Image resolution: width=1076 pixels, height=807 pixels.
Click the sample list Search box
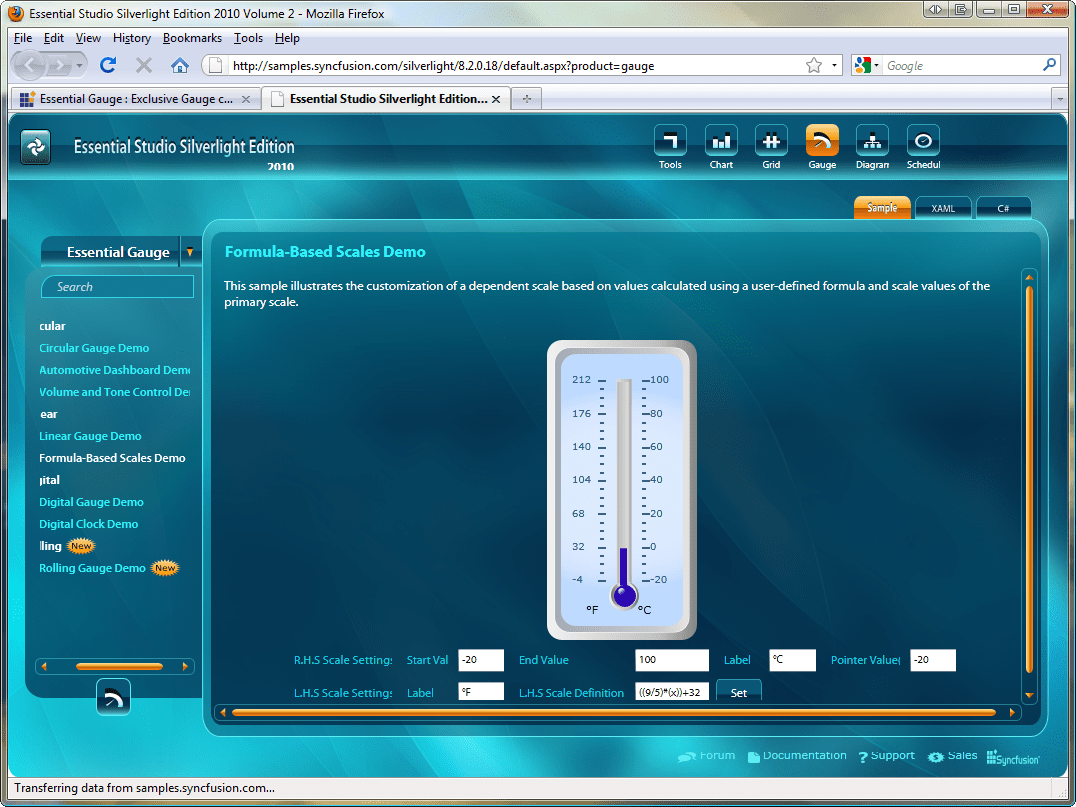(118, 287)
